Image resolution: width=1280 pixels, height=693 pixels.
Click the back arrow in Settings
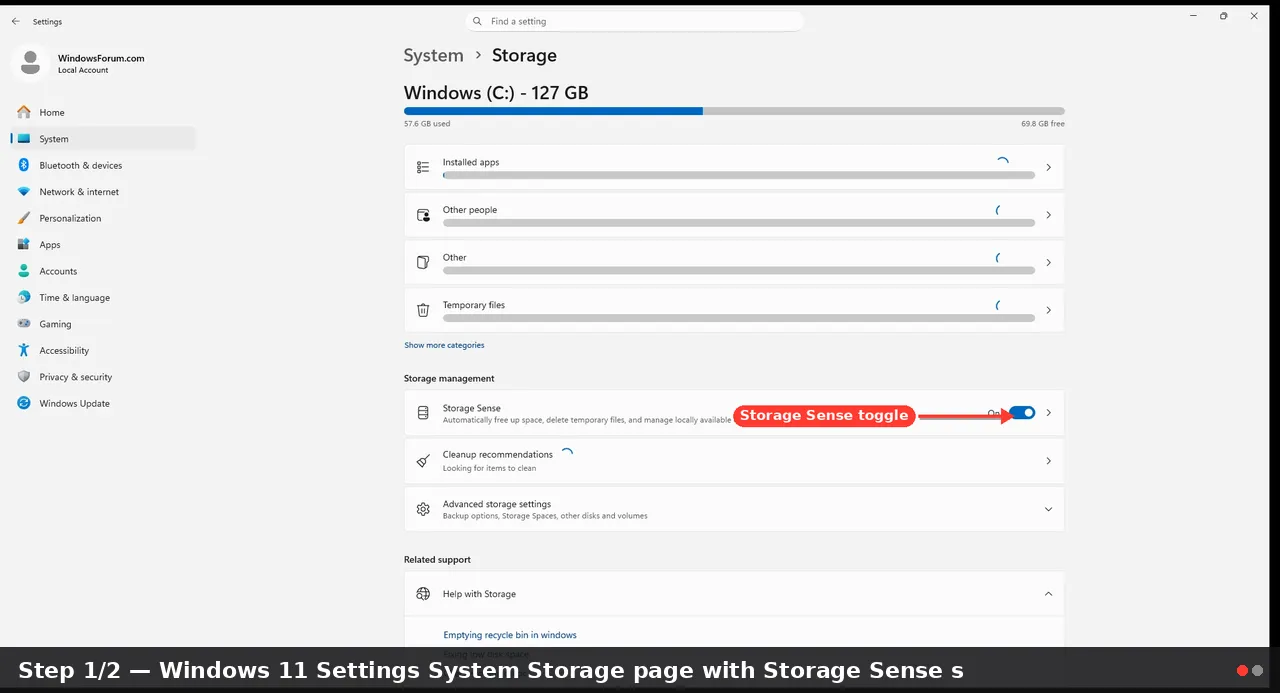[x=15, y=21]
